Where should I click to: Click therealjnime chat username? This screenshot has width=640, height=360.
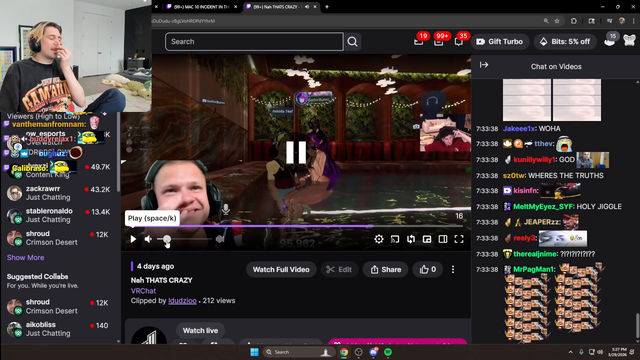(535, 254)
